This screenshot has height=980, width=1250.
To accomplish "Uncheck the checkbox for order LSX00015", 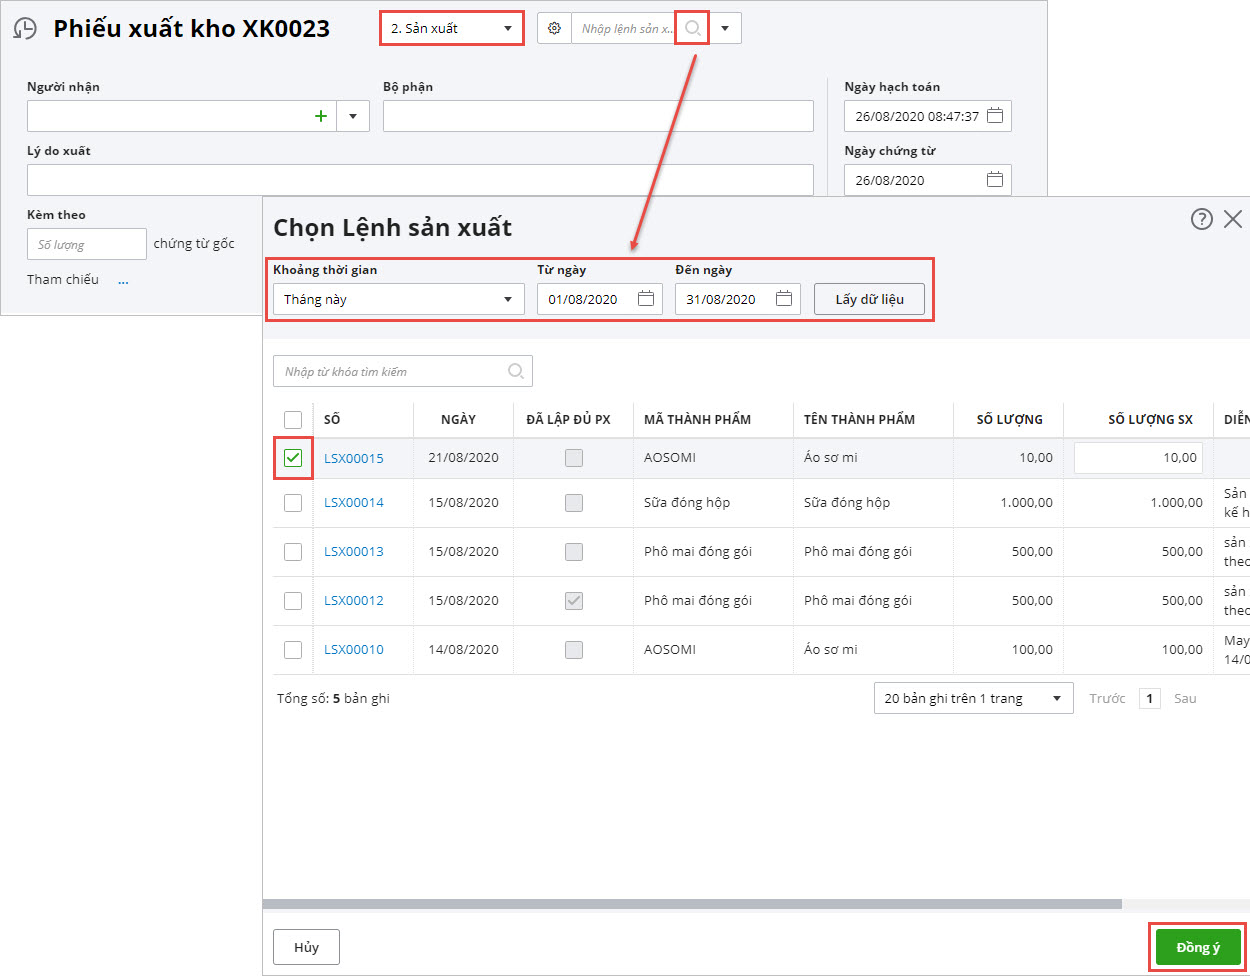I will [293, 458].
